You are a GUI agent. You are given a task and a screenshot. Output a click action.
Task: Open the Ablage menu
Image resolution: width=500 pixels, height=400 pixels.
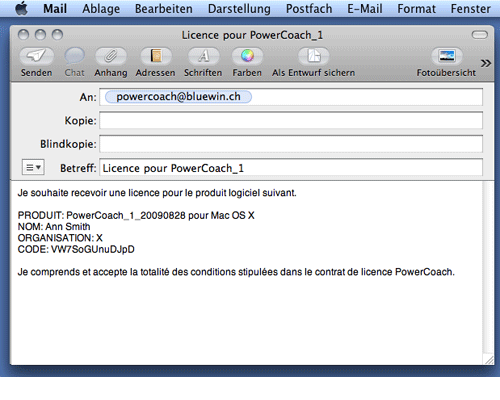[101, 9]
